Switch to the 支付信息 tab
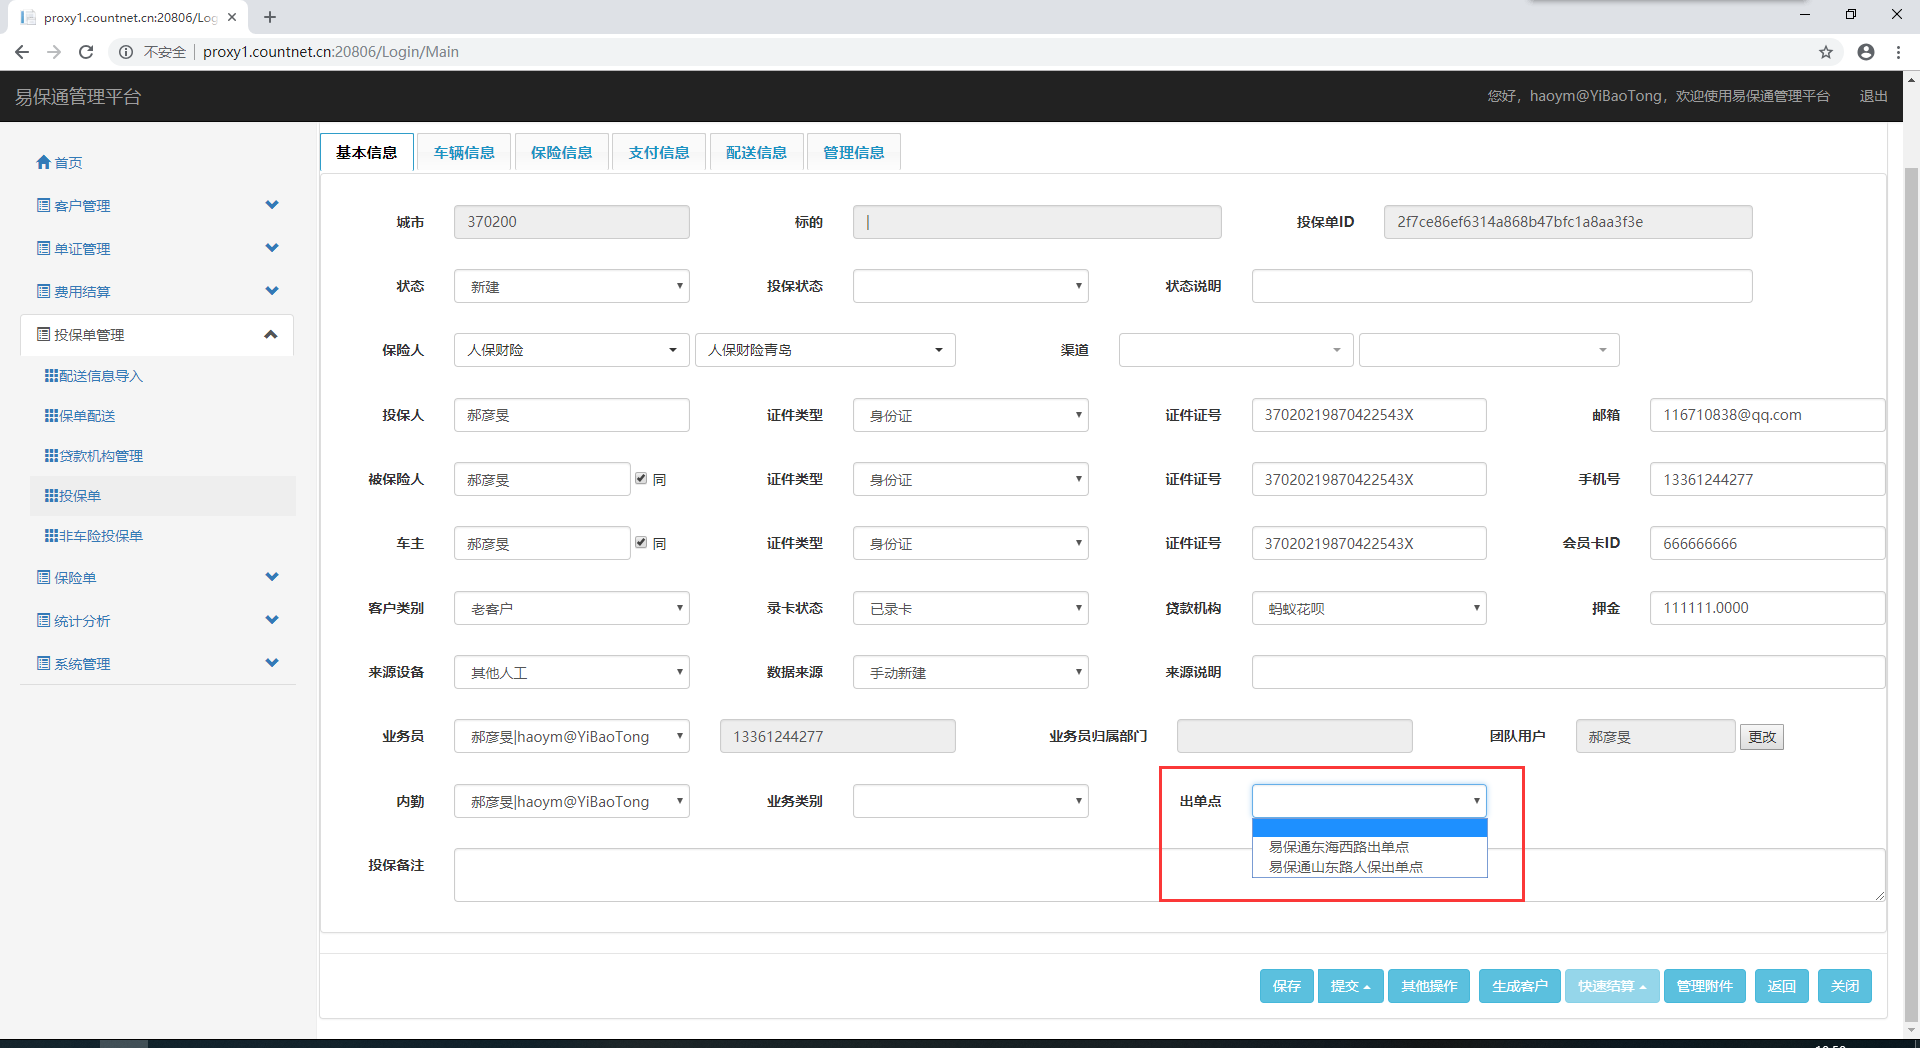Viewport: 1920px width, 1048px height. pos(659,152)
